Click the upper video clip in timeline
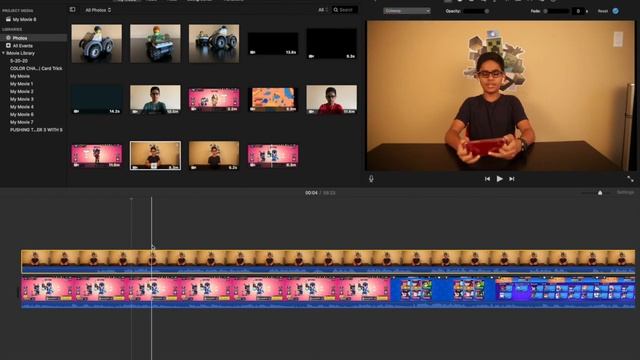 328,261
